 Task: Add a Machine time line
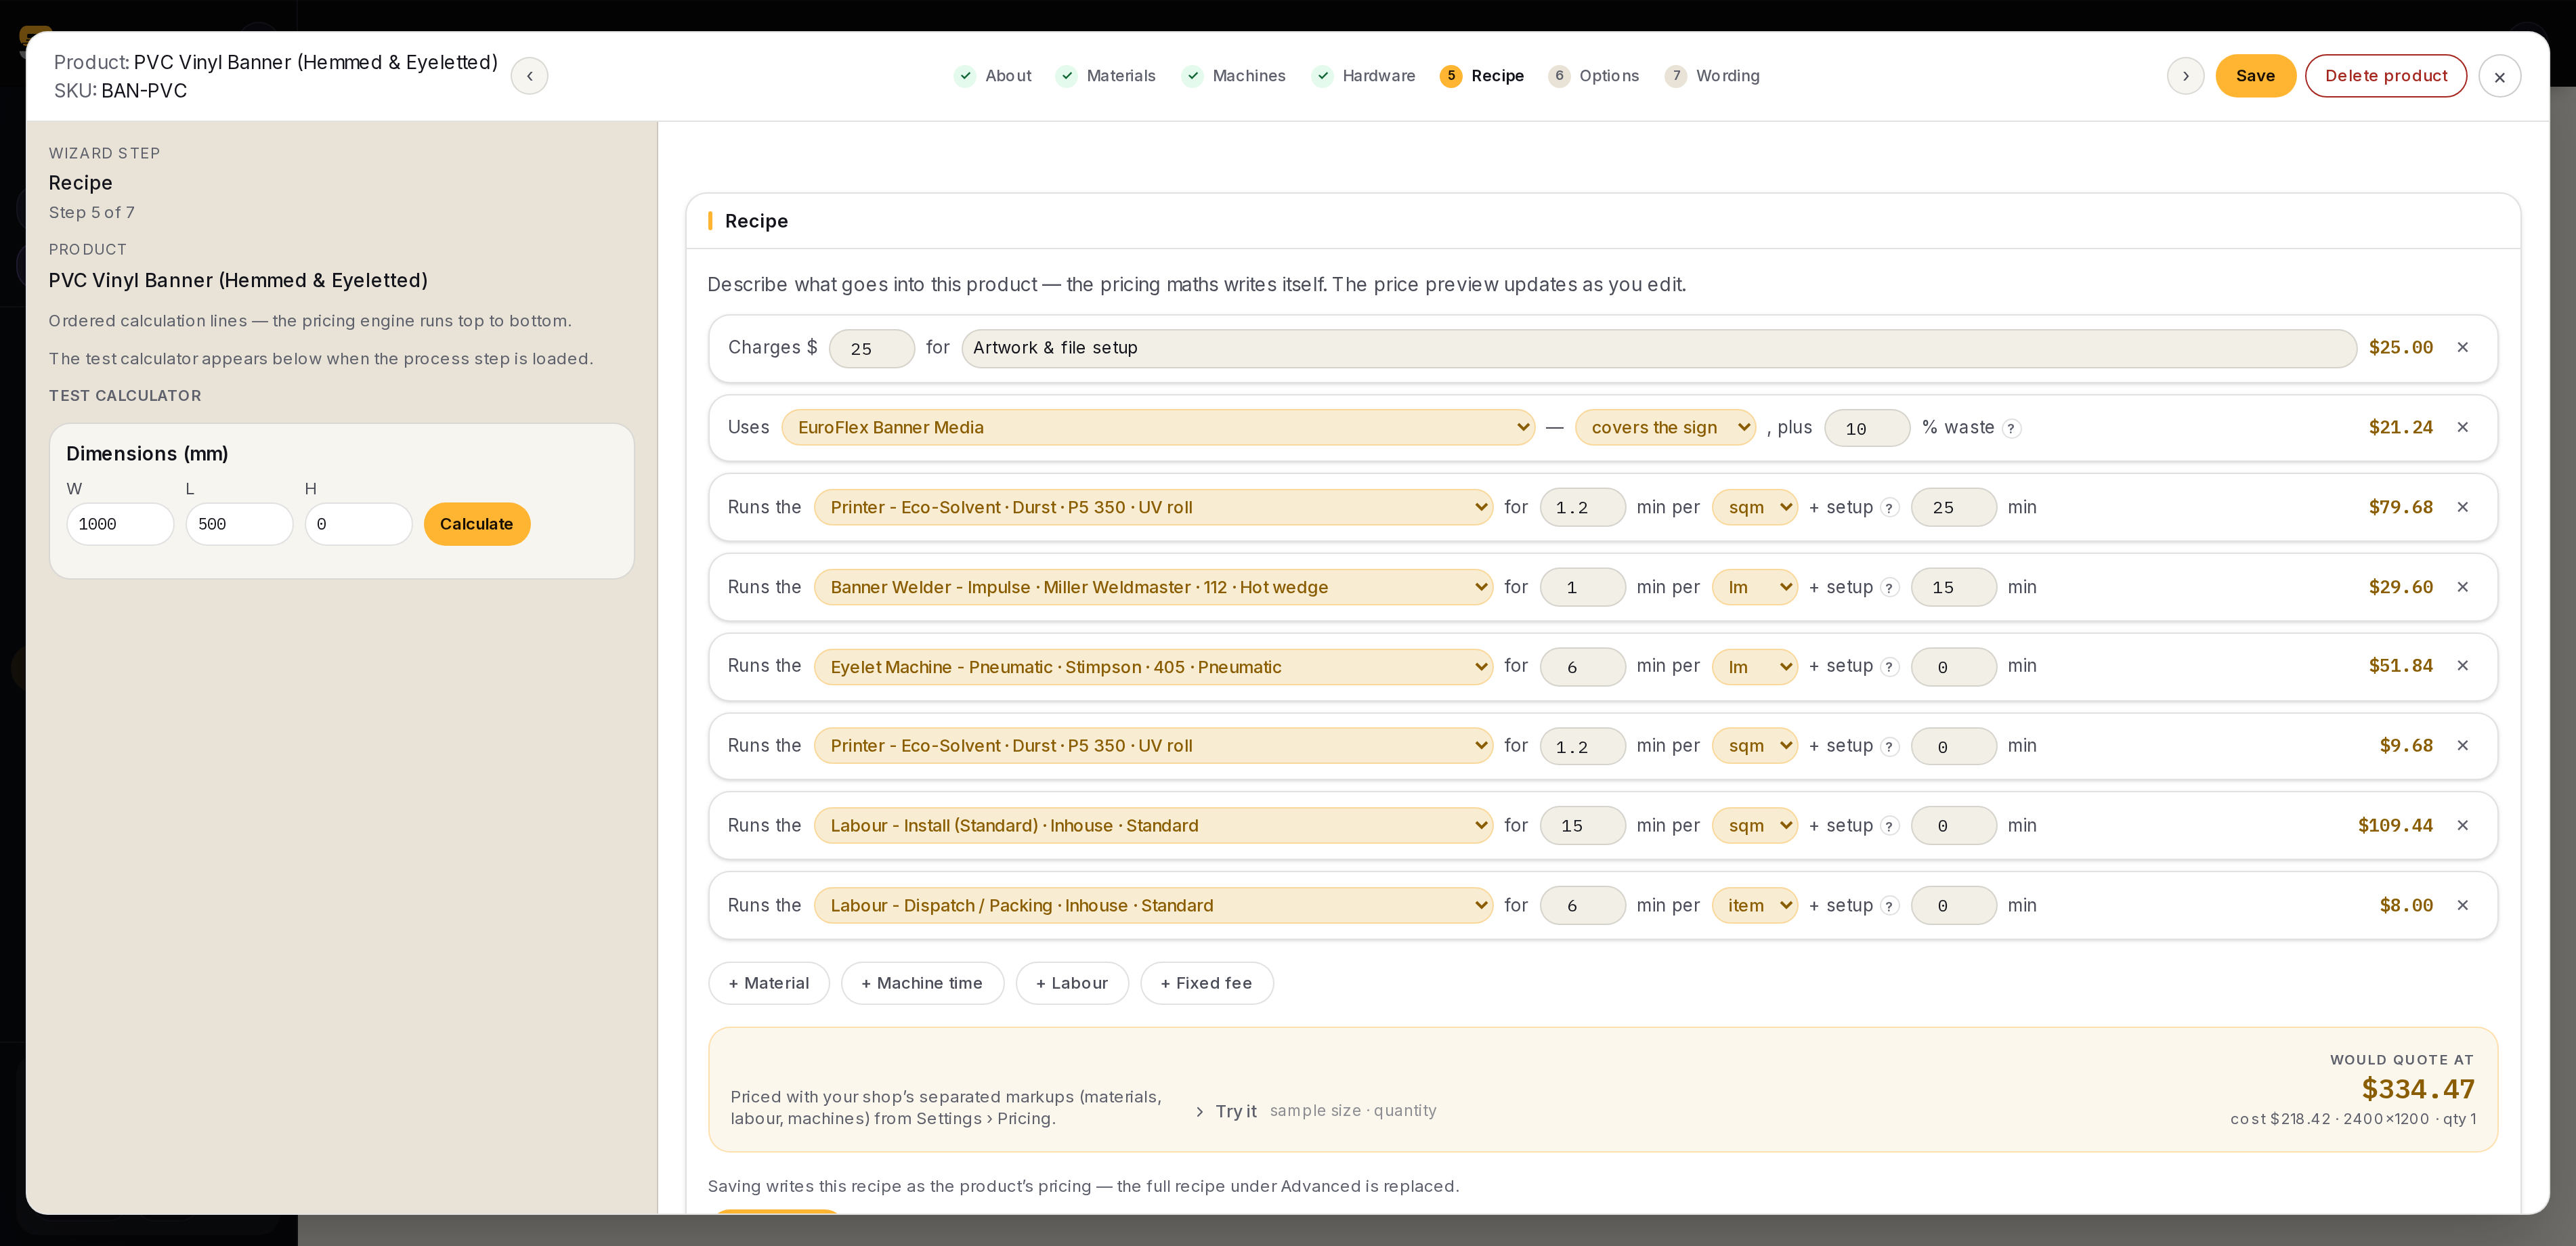tap(922, 983)
